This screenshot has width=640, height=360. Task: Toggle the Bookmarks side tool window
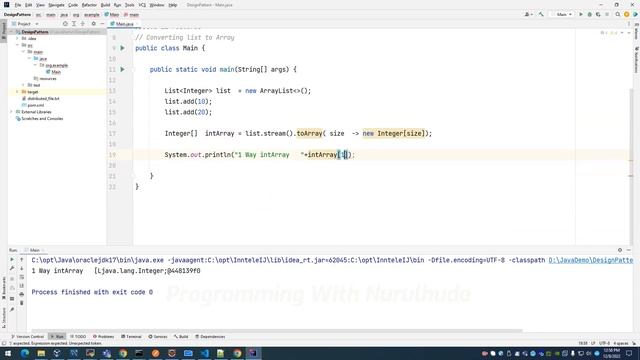click(x=4, y=287)
